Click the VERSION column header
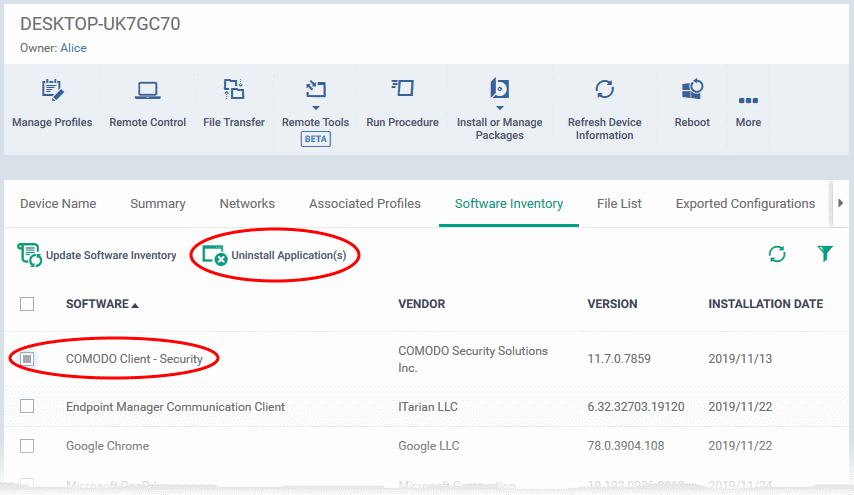Screen dimensions: 854x495 coord(612,304)
